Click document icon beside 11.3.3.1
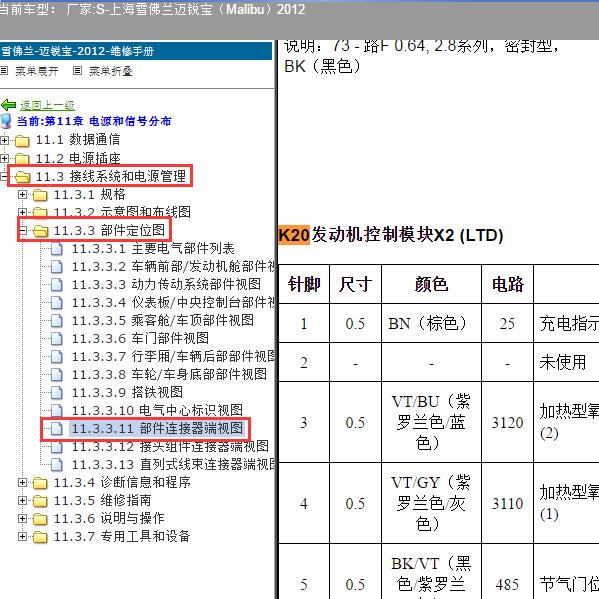This screenshot has width=599, height=599. 57,249
